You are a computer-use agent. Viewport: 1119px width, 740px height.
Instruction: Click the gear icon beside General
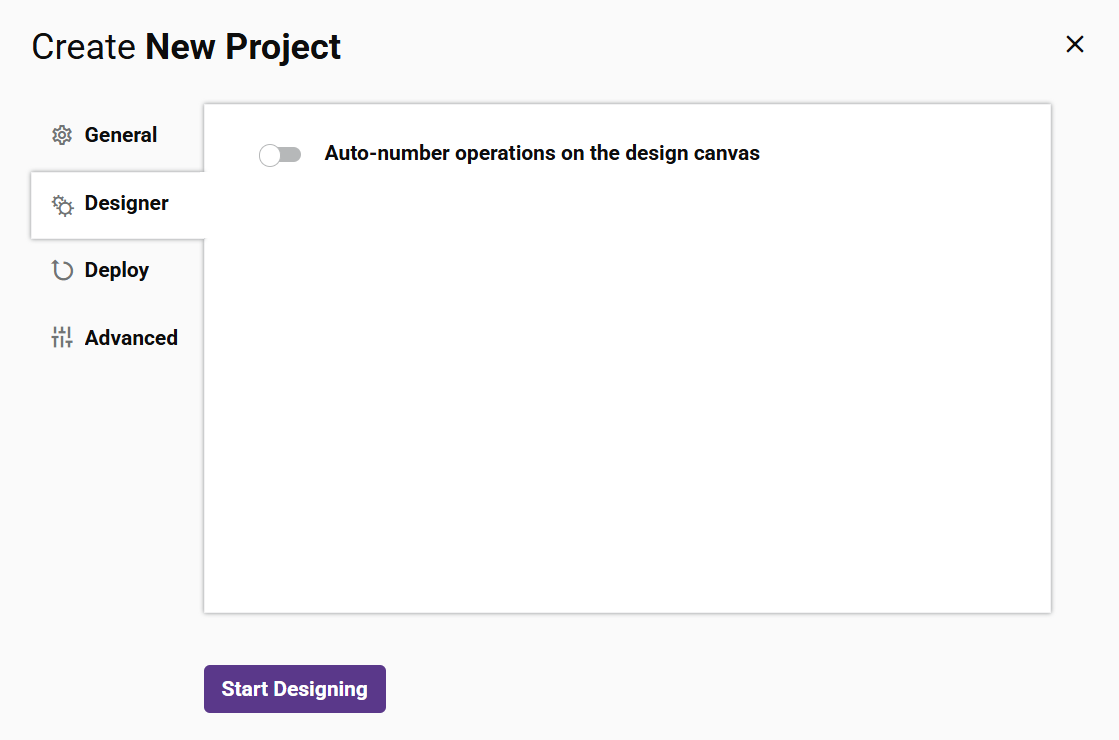click(62, 134)
